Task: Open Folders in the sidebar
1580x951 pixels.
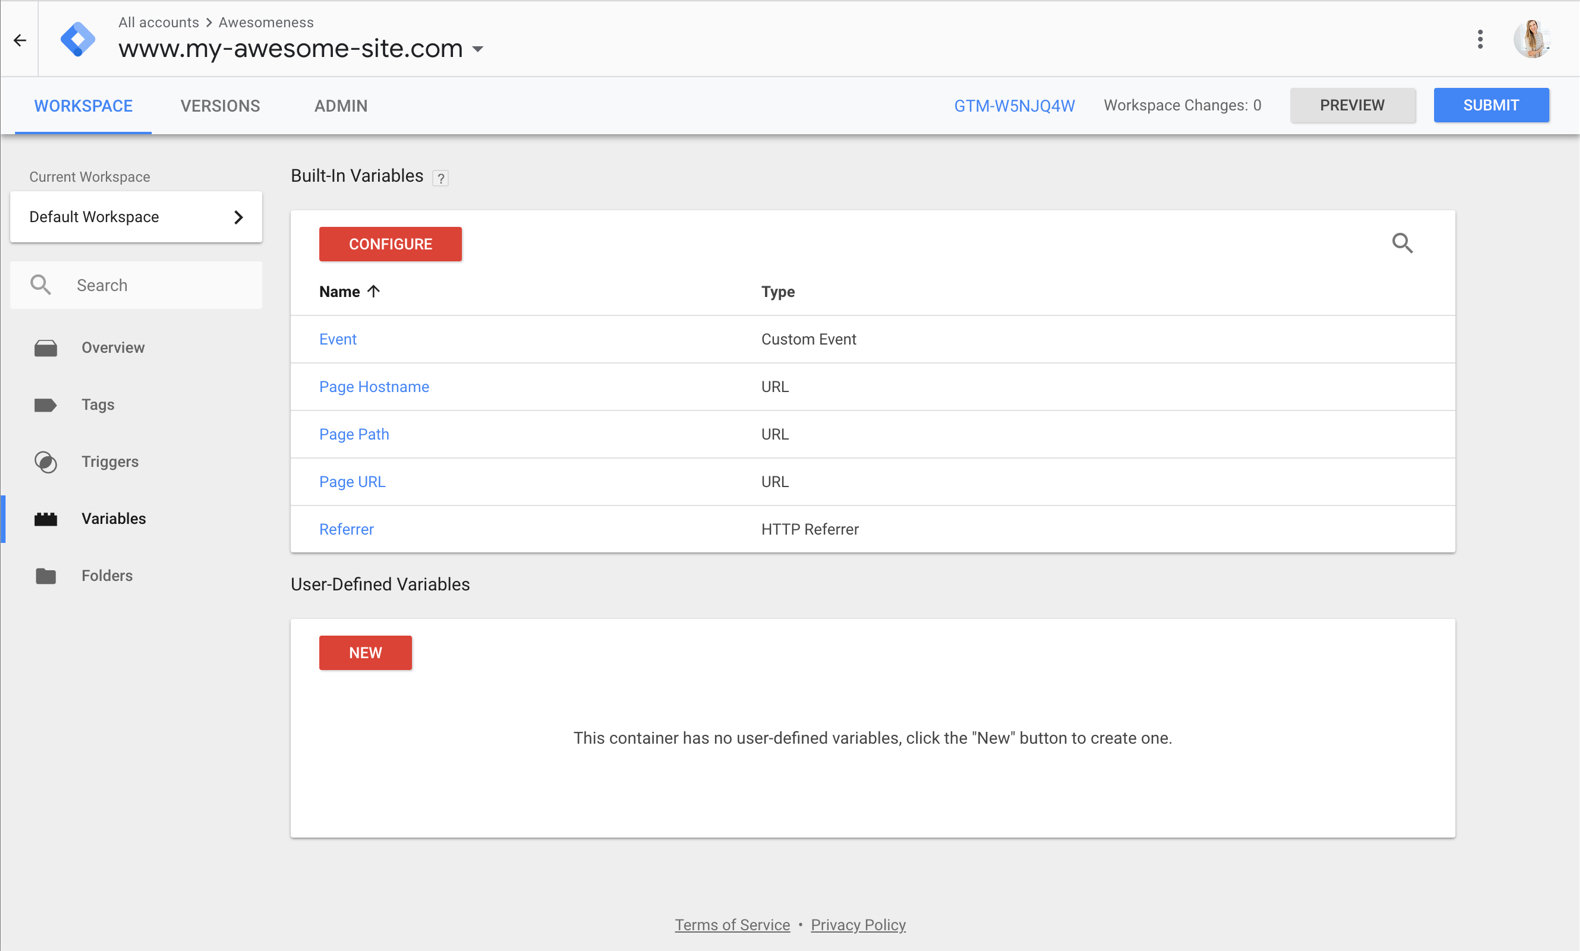Action: coord(107,576)
